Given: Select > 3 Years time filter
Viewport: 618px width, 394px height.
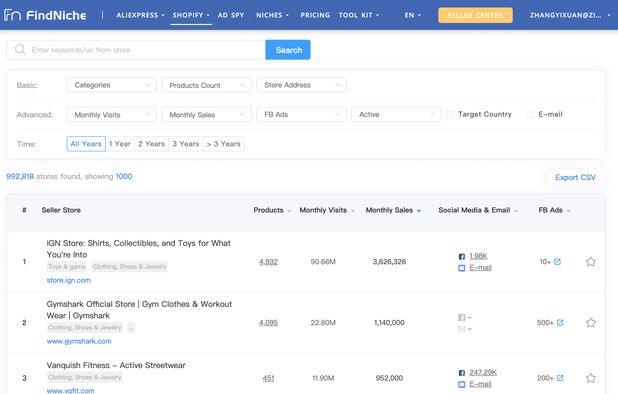Looking at the screenshot, I should point(223,144).
